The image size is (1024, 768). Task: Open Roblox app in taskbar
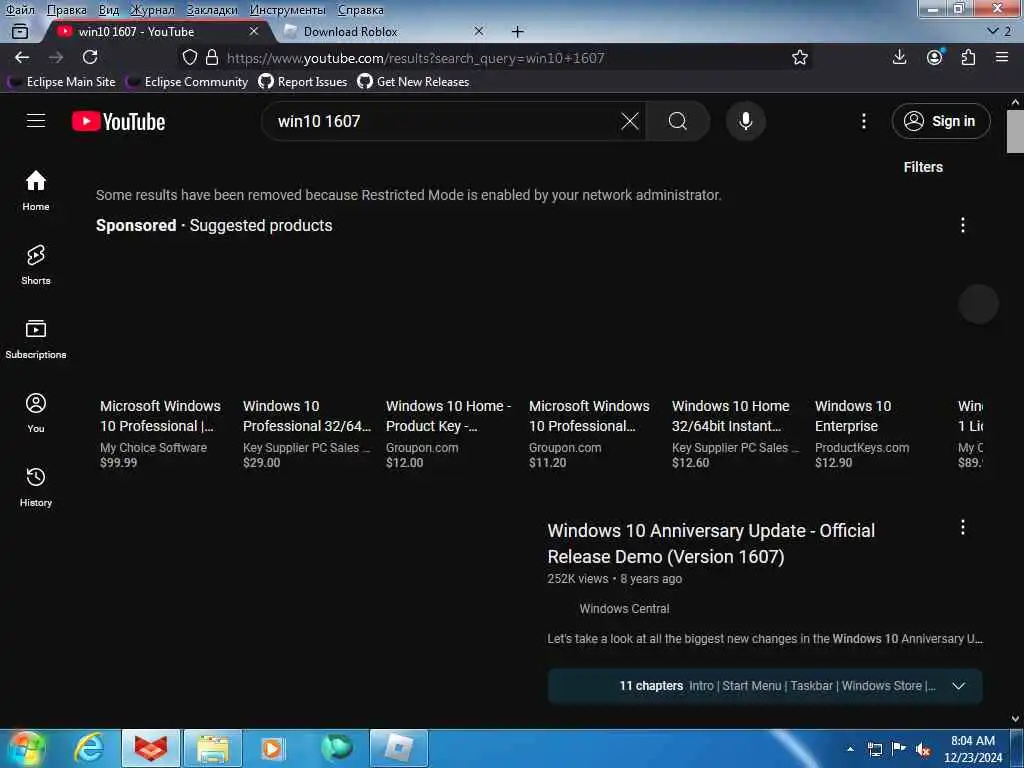[x=399, y=748]
